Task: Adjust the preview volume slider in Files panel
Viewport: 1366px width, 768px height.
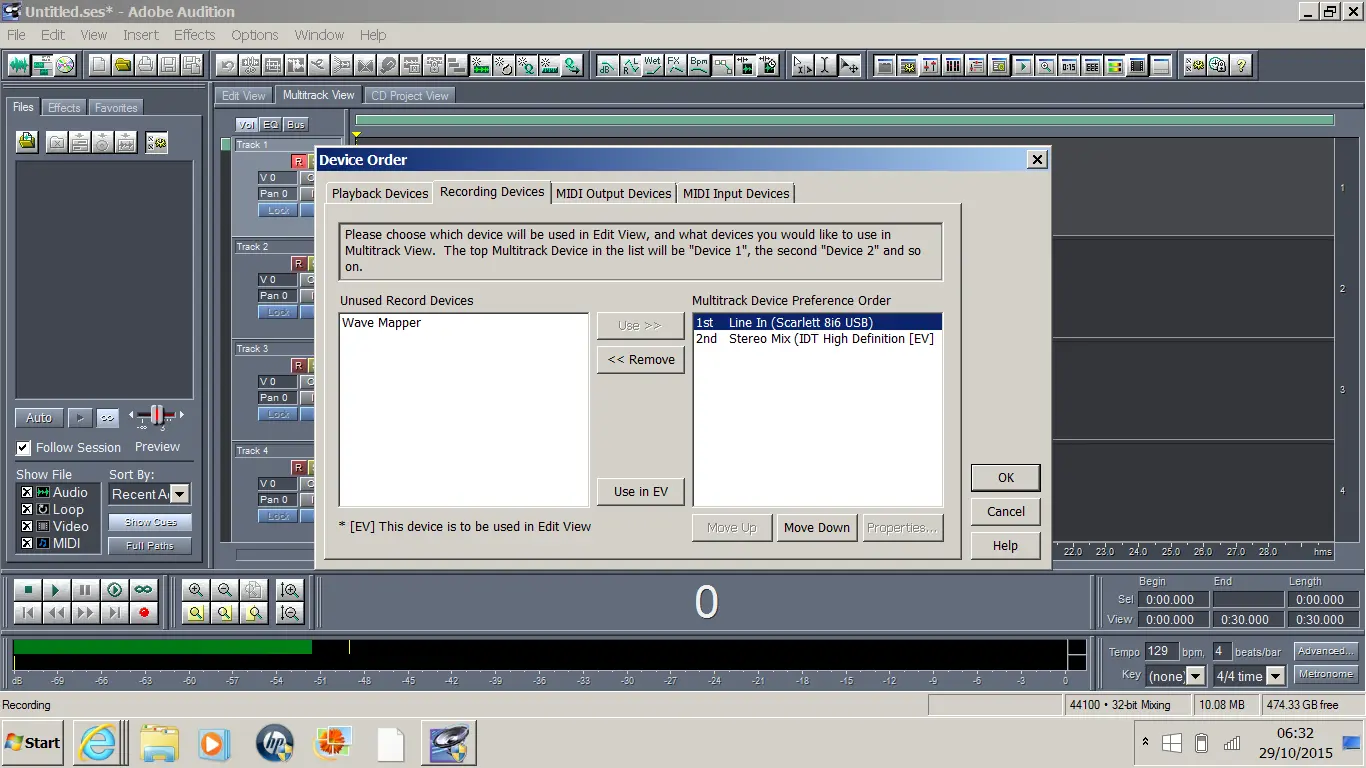Action: (156, 415)
